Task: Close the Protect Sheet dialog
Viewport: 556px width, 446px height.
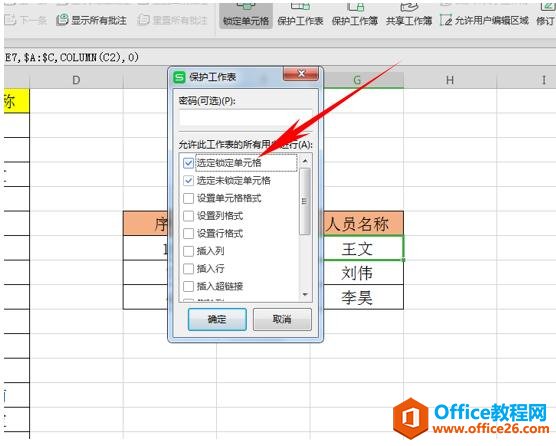Action: point(301,74)
